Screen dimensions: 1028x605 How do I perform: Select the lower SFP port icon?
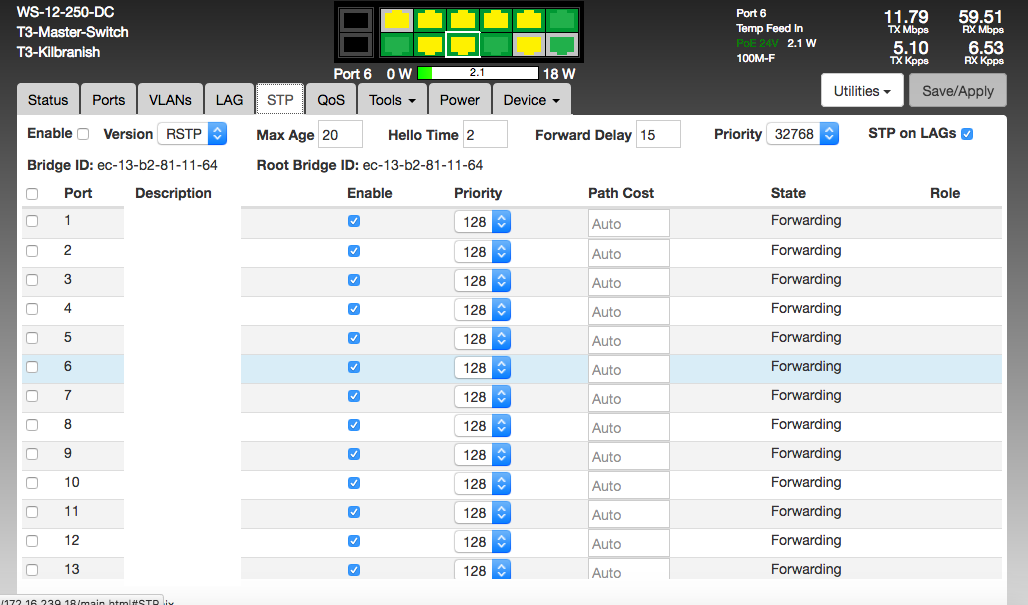(355, 44)
